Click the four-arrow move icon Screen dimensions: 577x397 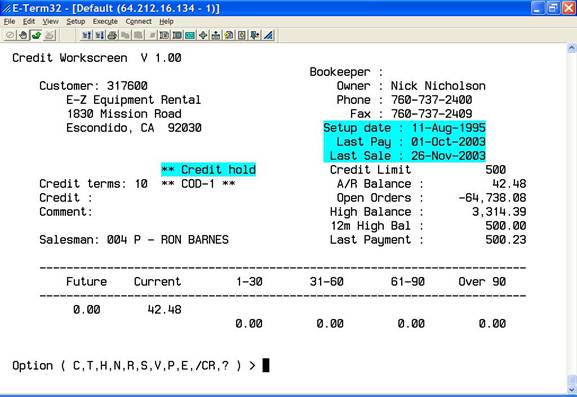click(203, 35)
